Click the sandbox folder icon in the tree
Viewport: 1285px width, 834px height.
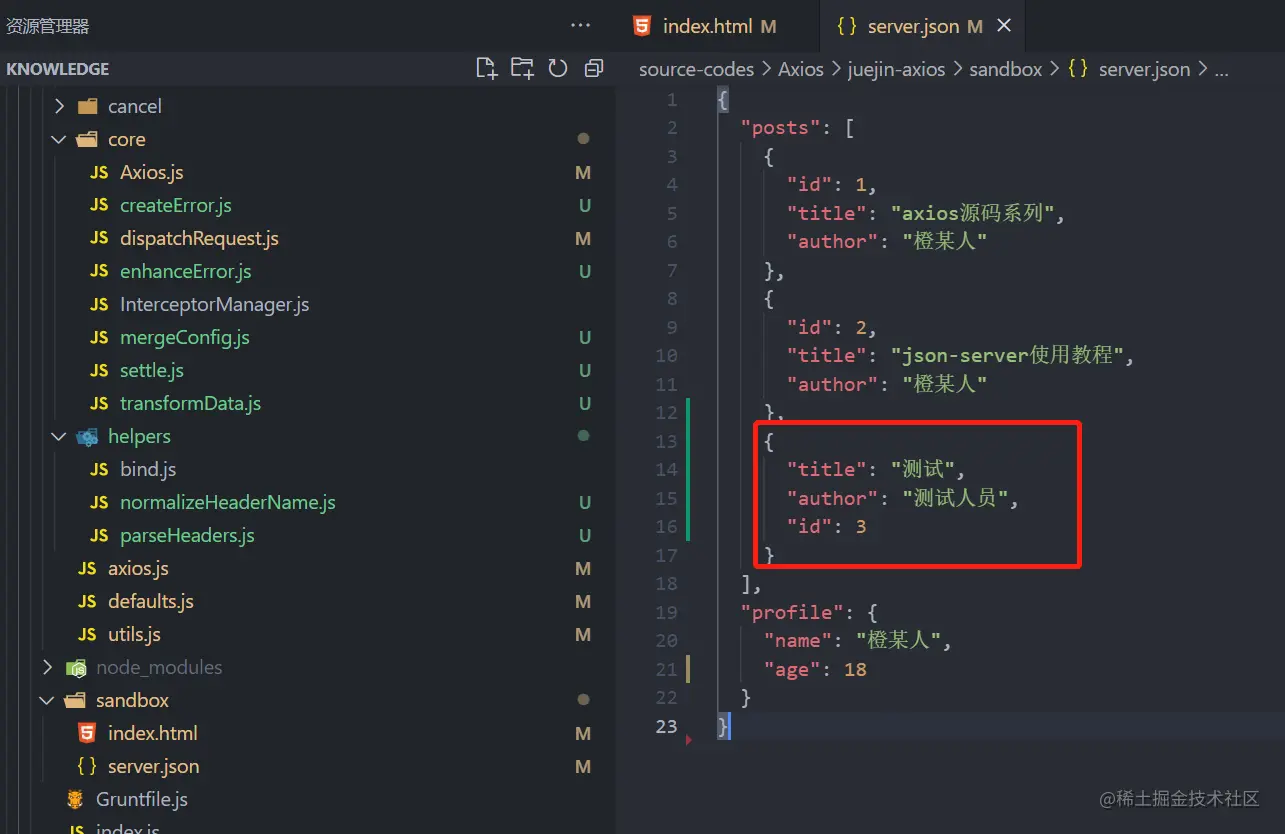(x=76, y=700)
